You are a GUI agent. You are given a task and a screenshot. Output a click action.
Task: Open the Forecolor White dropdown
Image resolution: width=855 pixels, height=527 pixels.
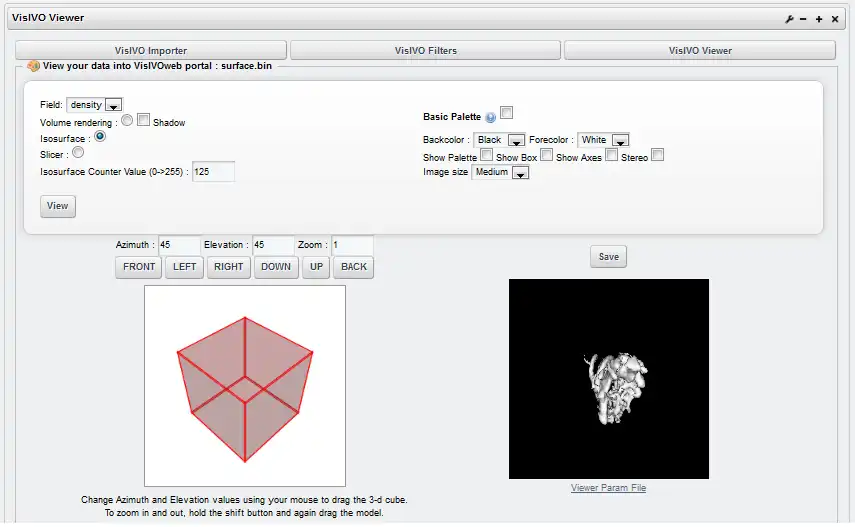603,140
